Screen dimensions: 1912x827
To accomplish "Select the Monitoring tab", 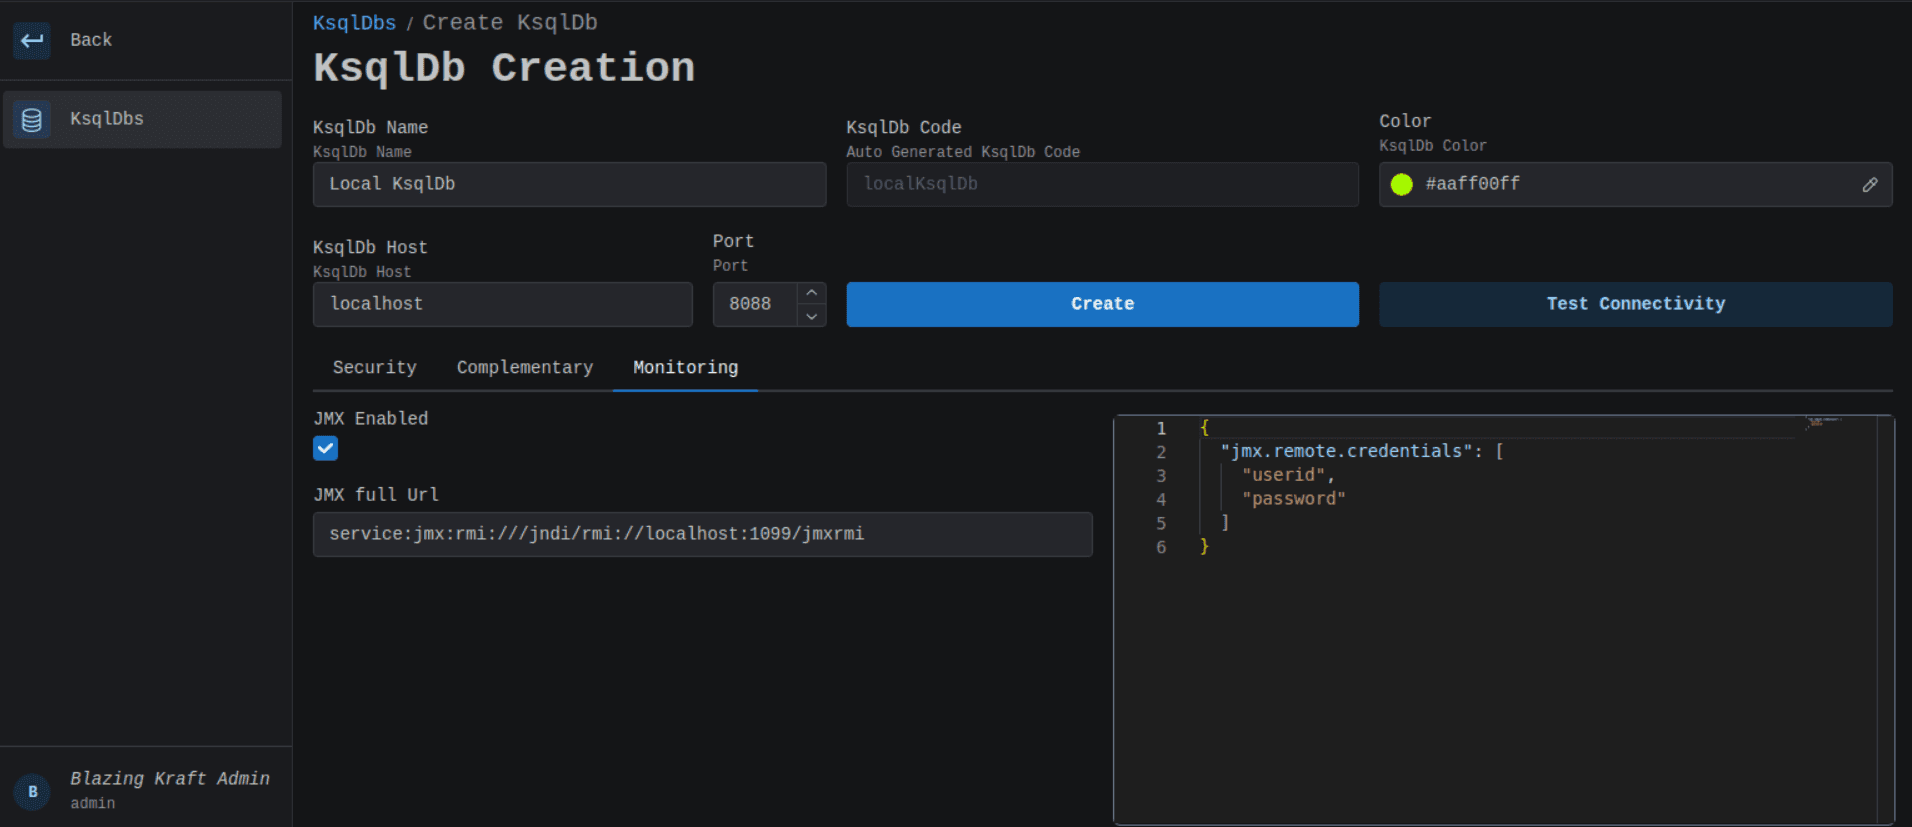I will click(x=685, y=367).
